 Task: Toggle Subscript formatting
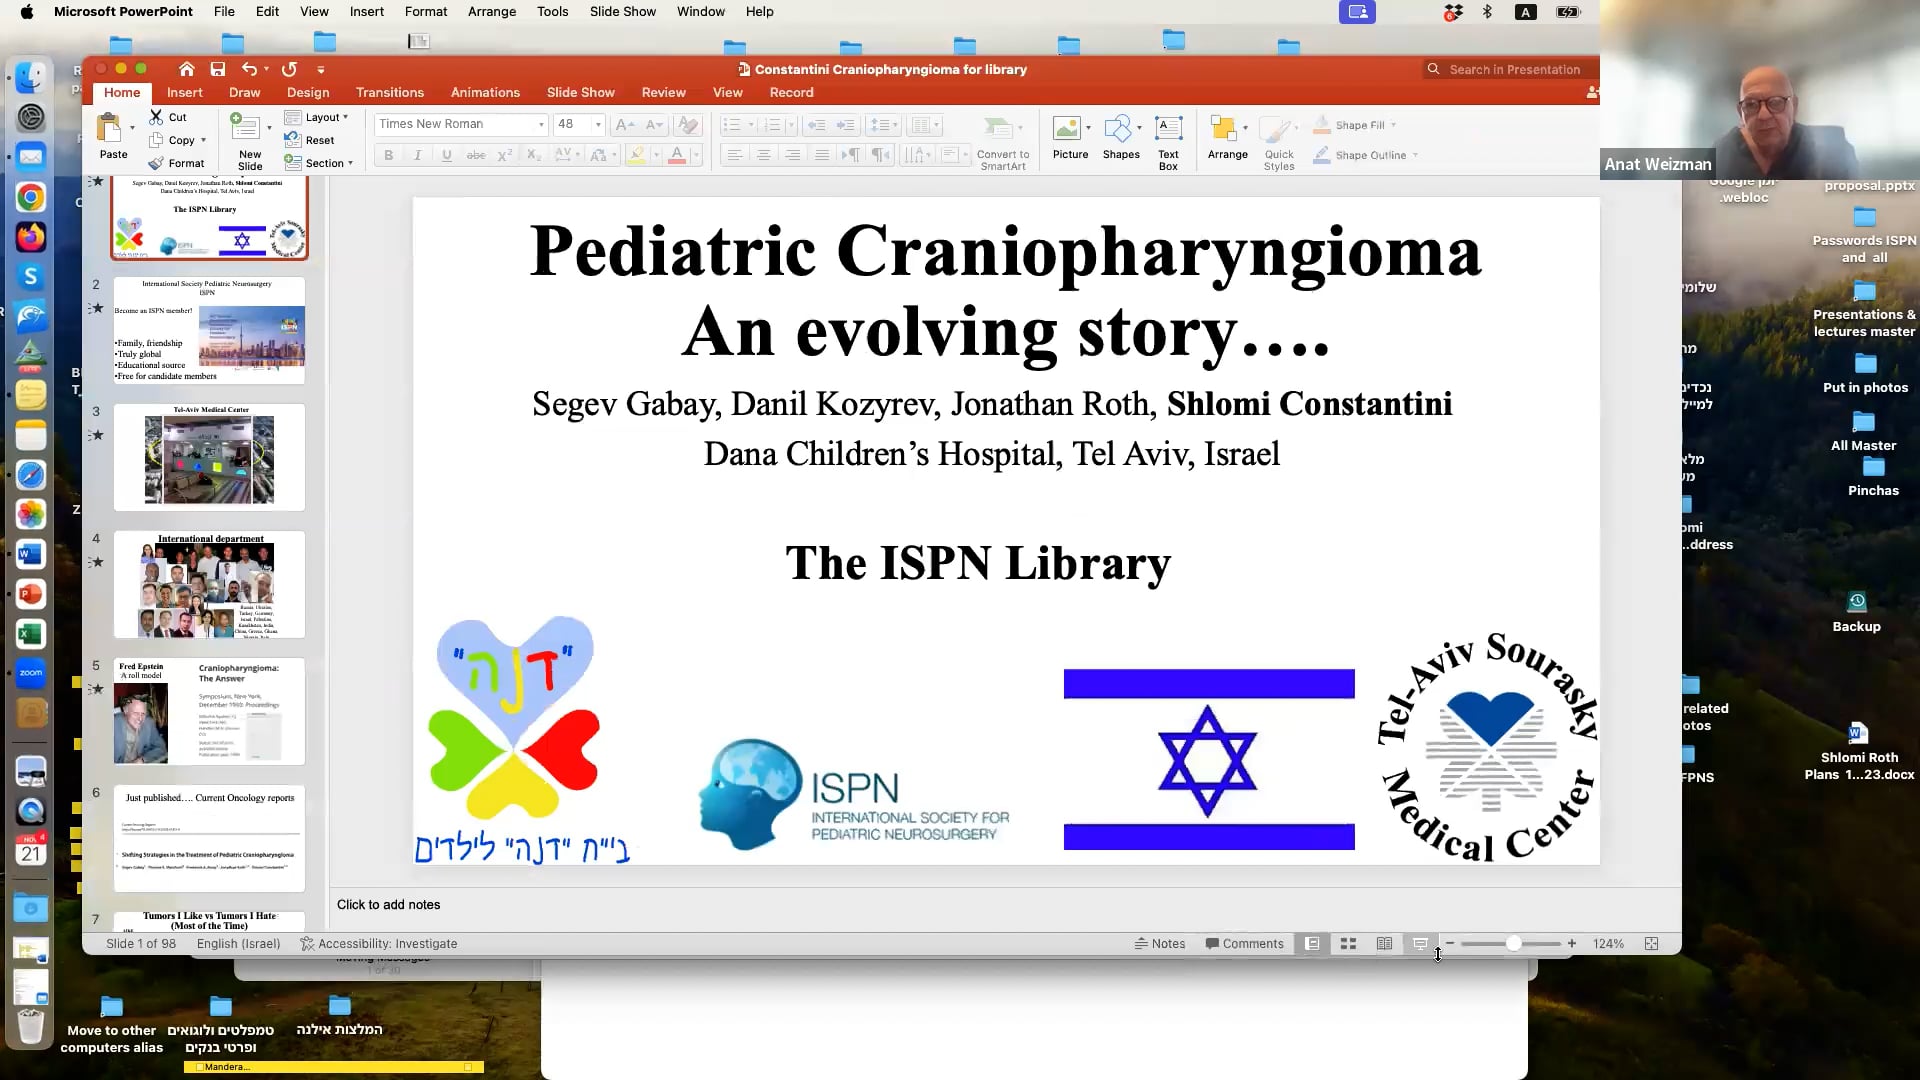pos(534,155)
